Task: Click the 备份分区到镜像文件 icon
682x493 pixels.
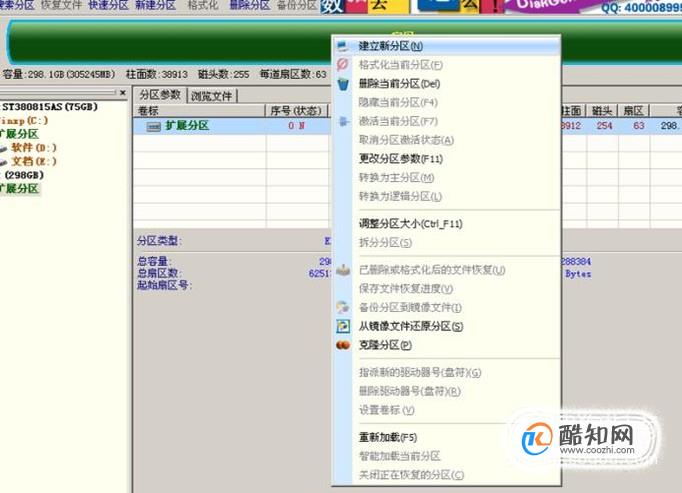Action: click(x=343, y=307)
